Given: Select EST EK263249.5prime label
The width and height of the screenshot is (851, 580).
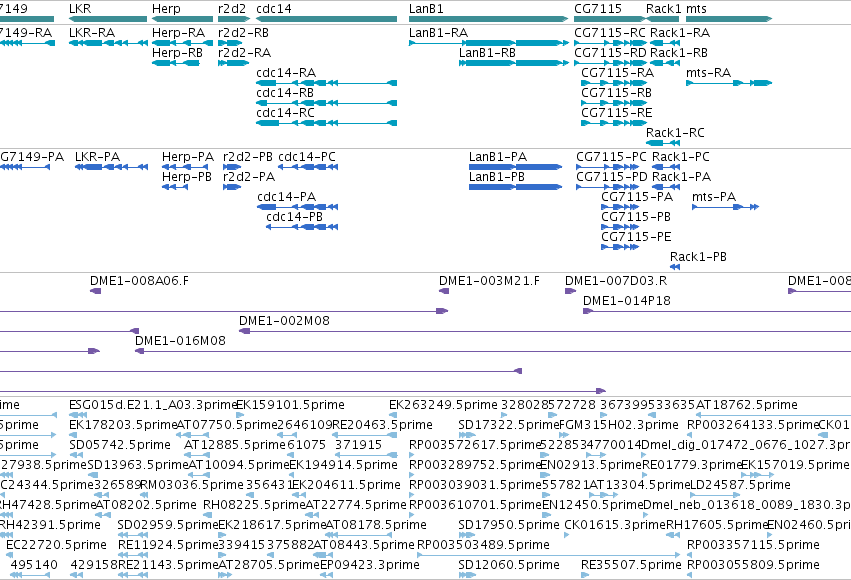Looking at the screenshot, I should (443, 405).
